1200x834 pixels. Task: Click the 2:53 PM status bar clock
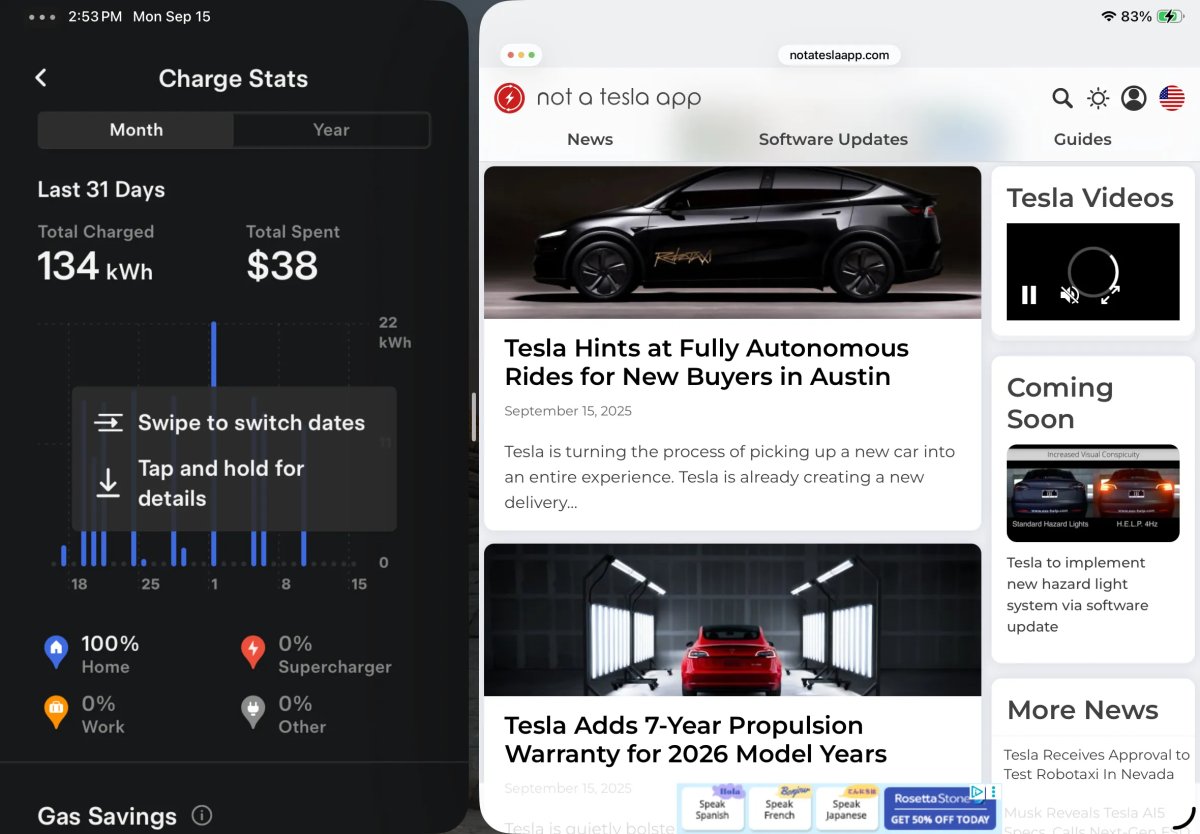pos(96,17)
